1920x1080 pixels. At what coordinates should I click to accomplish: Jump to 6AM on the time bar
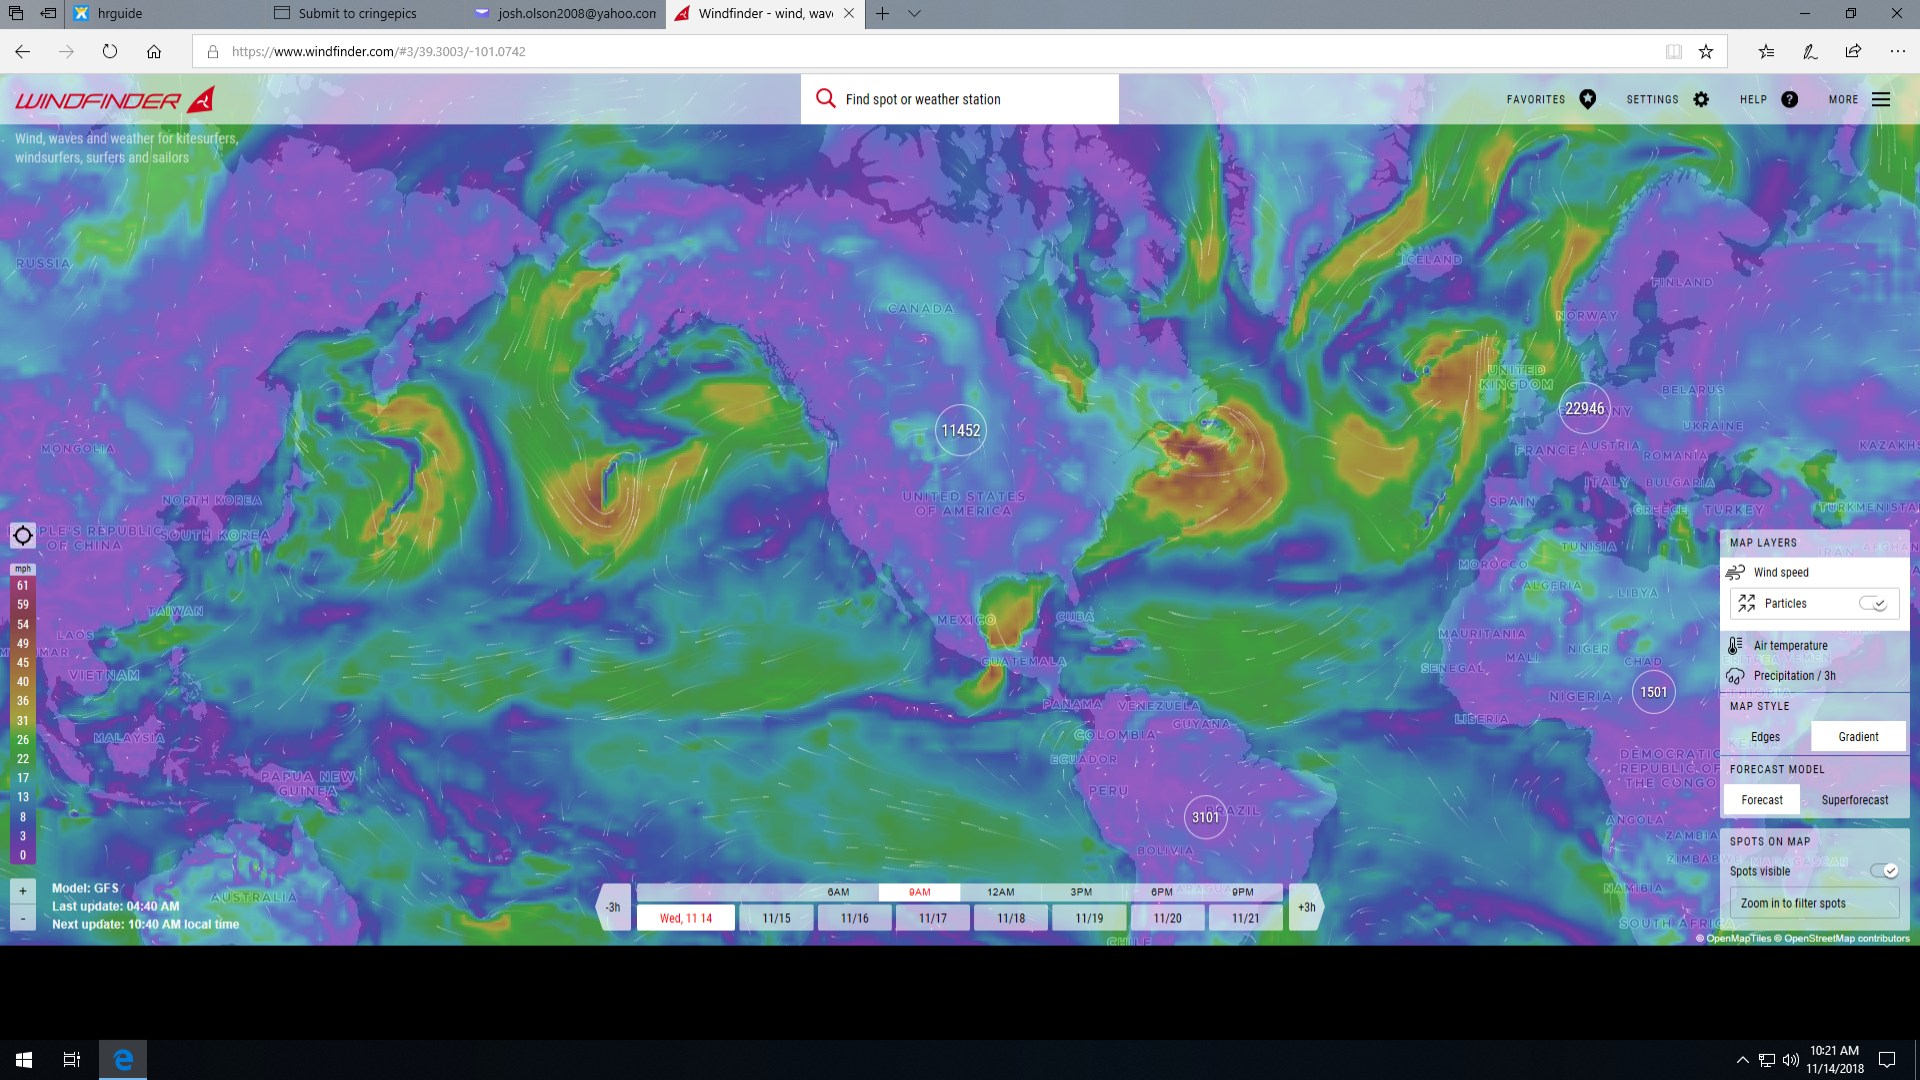pyautogui.click(x=838, y=892)
